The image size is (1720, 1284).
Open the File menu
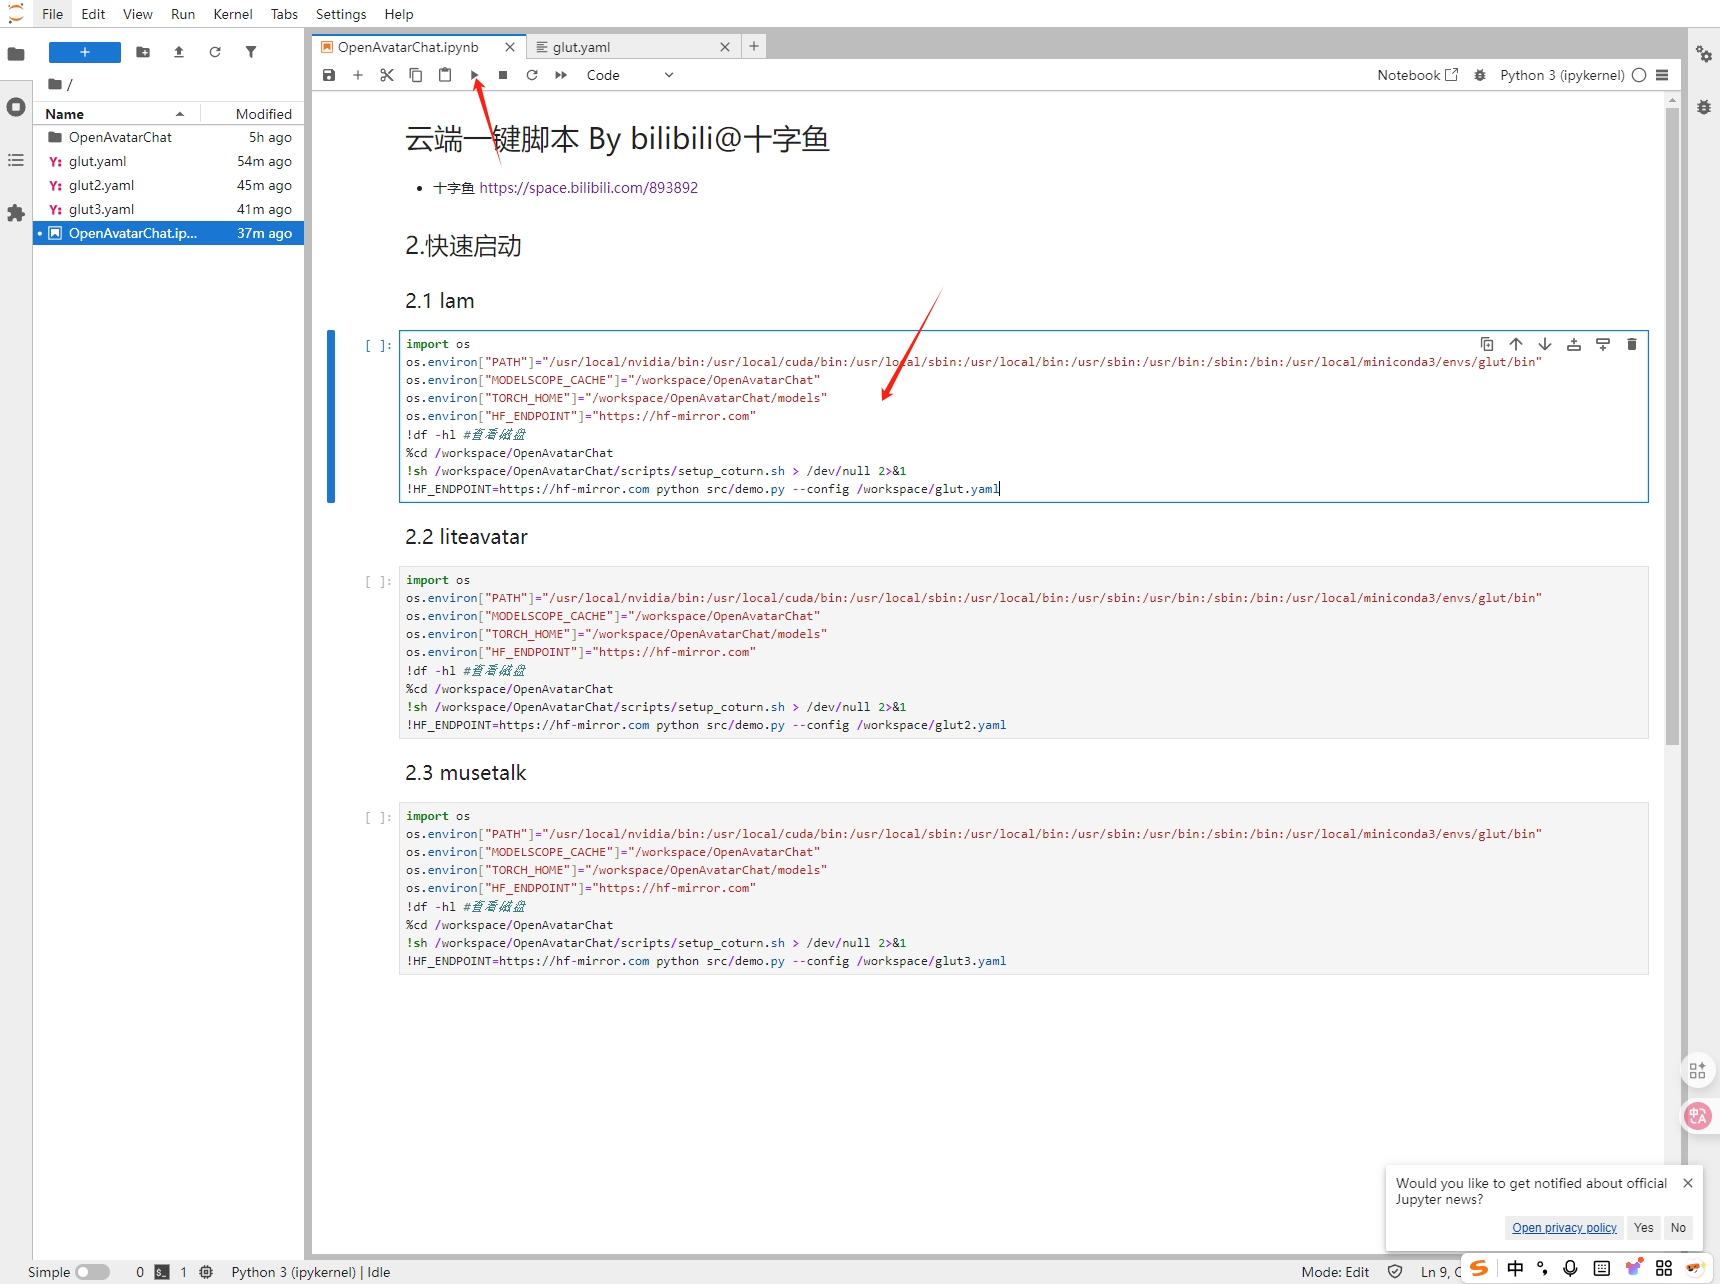coord(53,14)
